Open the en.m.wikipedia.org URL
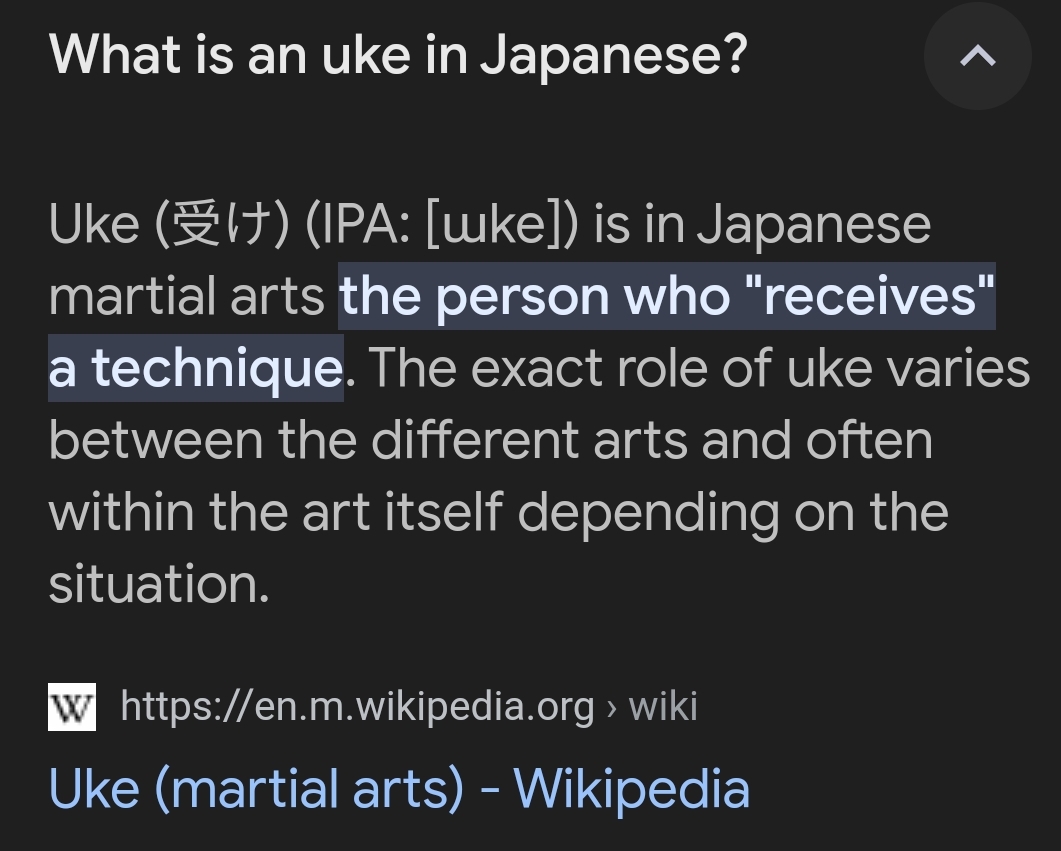 pyautogui.click(x=357, y=707)
